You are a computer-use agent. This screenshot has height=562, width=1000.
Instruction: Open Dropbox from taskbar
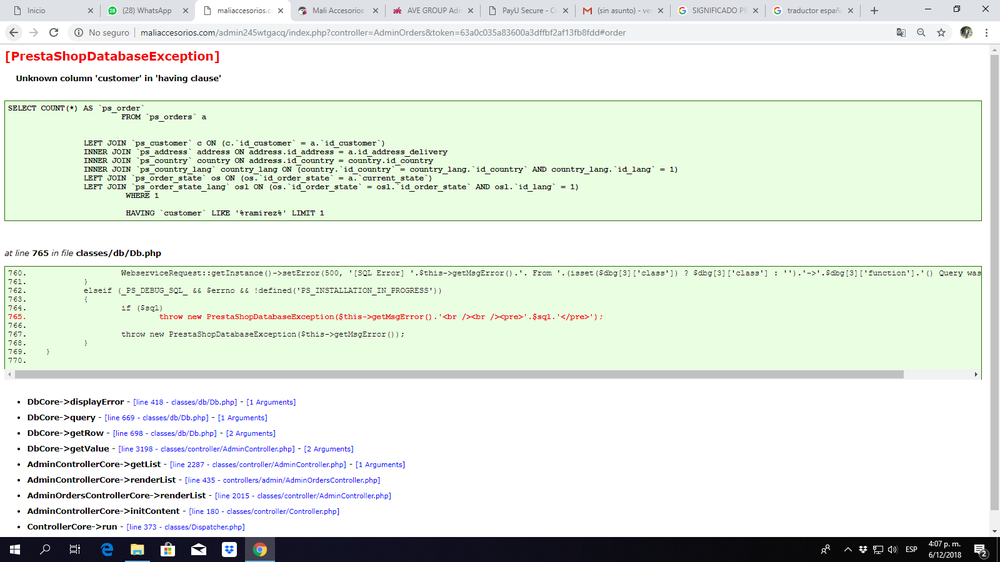pos(229,549)
